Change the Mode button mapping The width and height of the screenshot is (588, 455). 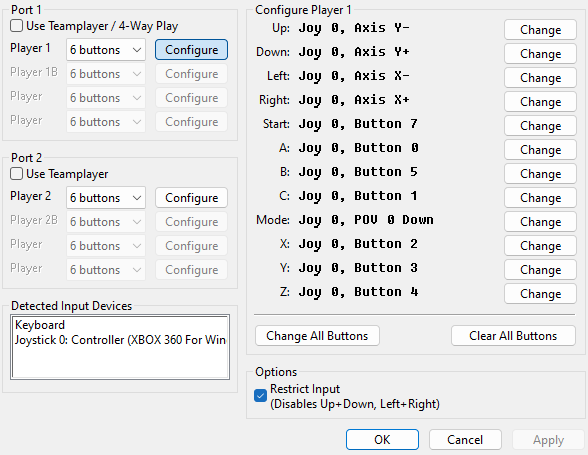point(540,222)
